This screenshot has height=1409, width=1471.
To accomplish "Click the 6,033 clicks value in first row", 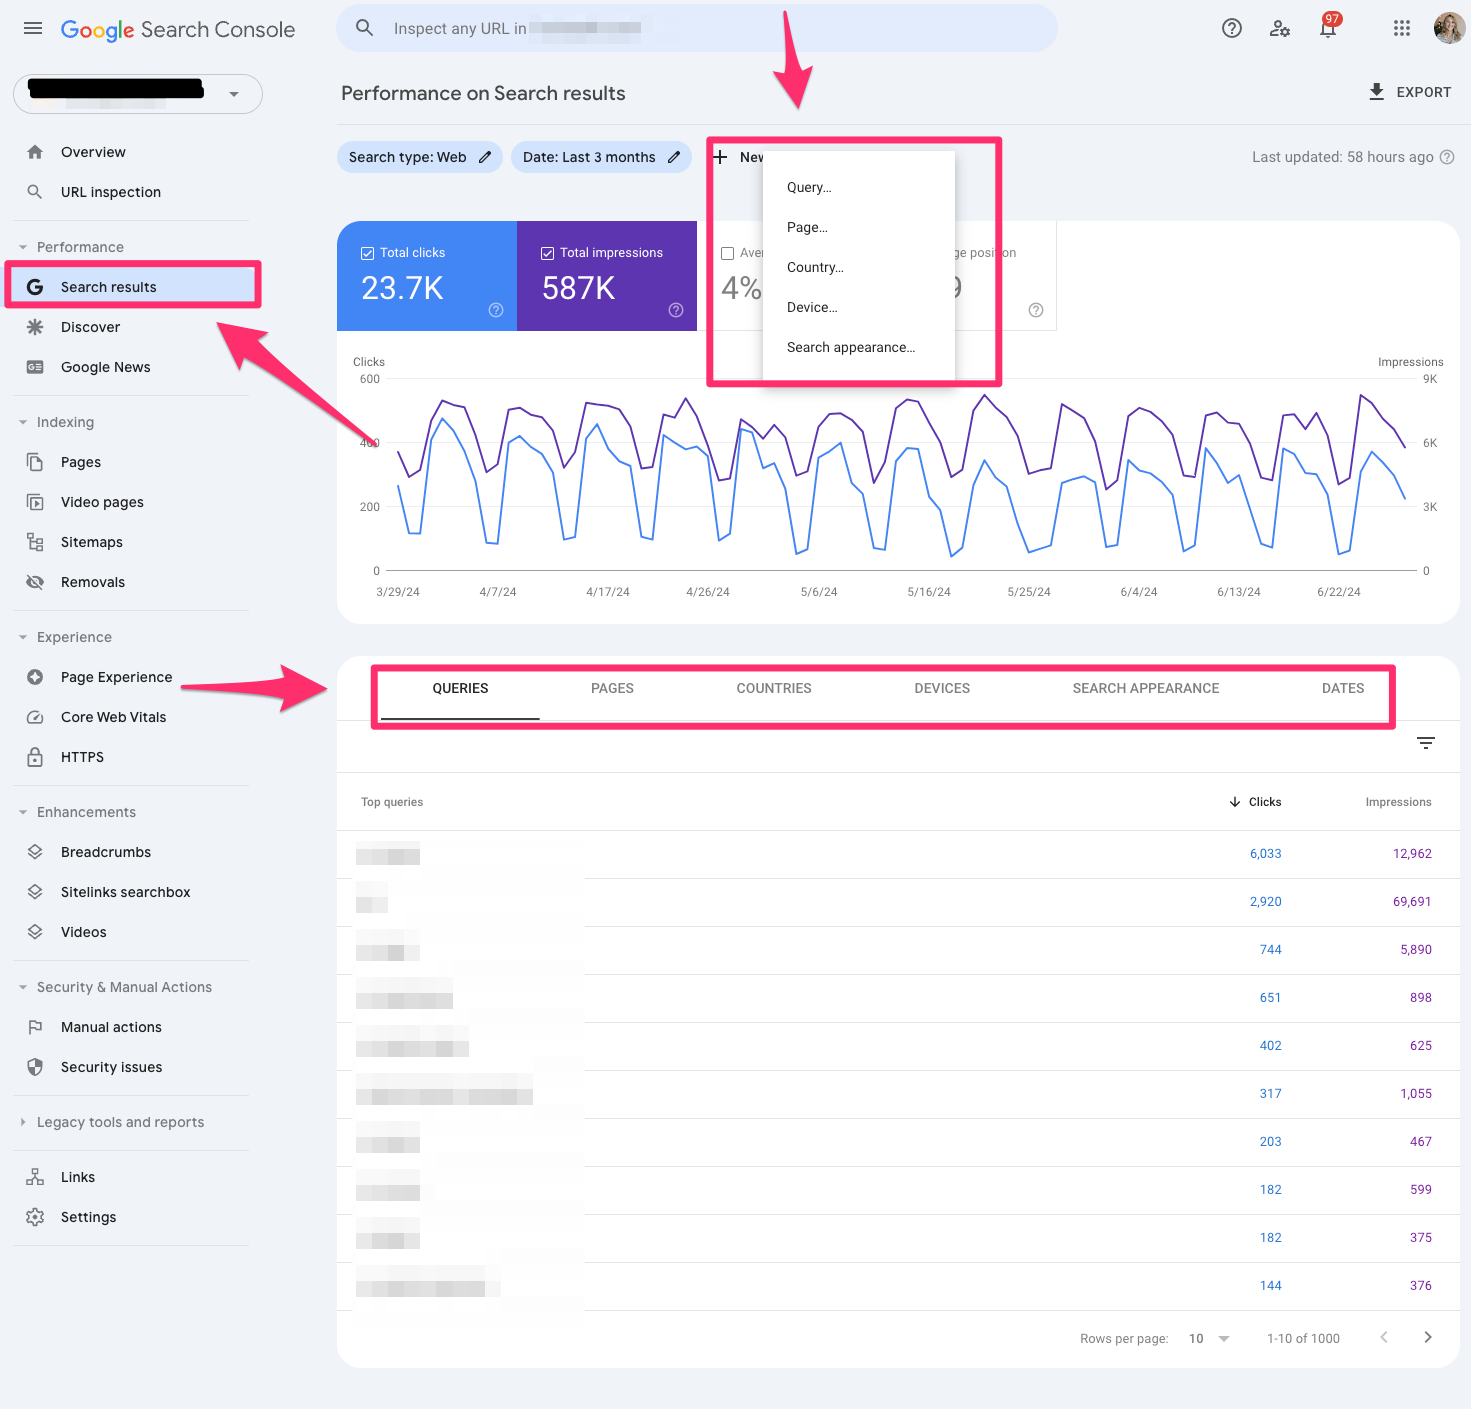I will tap(1265, 854).
